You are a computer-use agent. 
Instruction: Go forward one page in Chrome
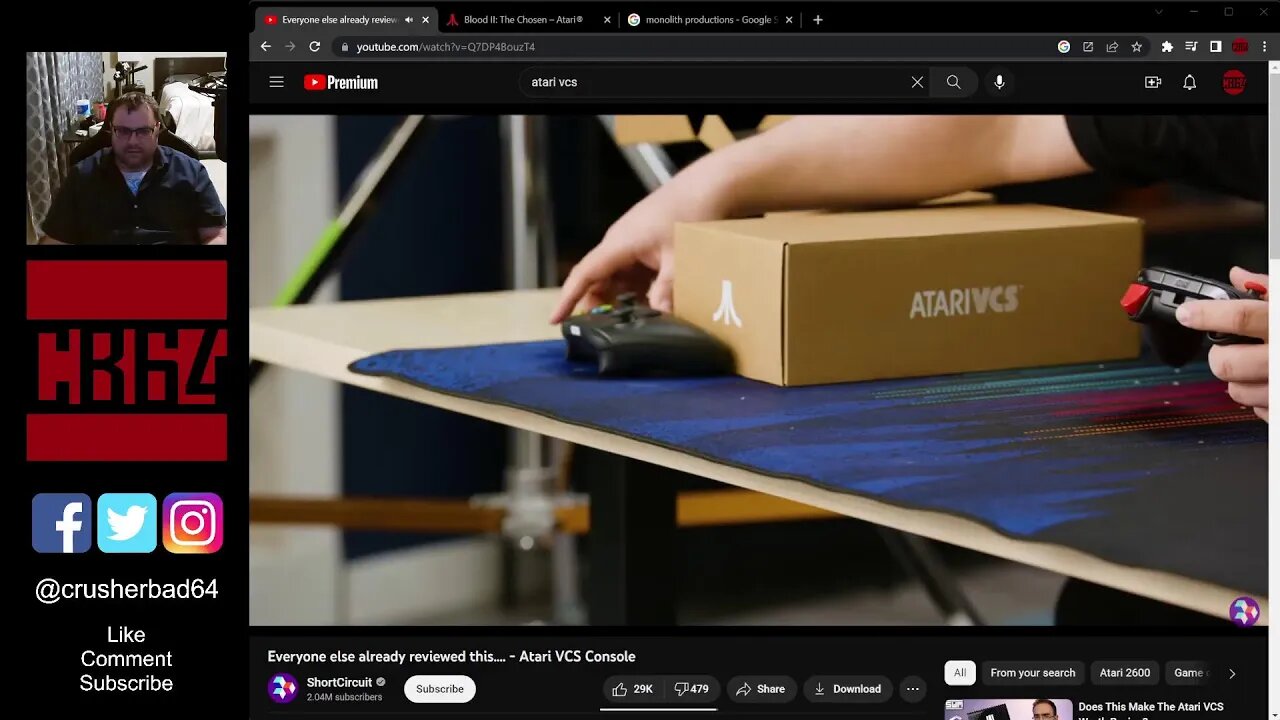pos(290,47)
